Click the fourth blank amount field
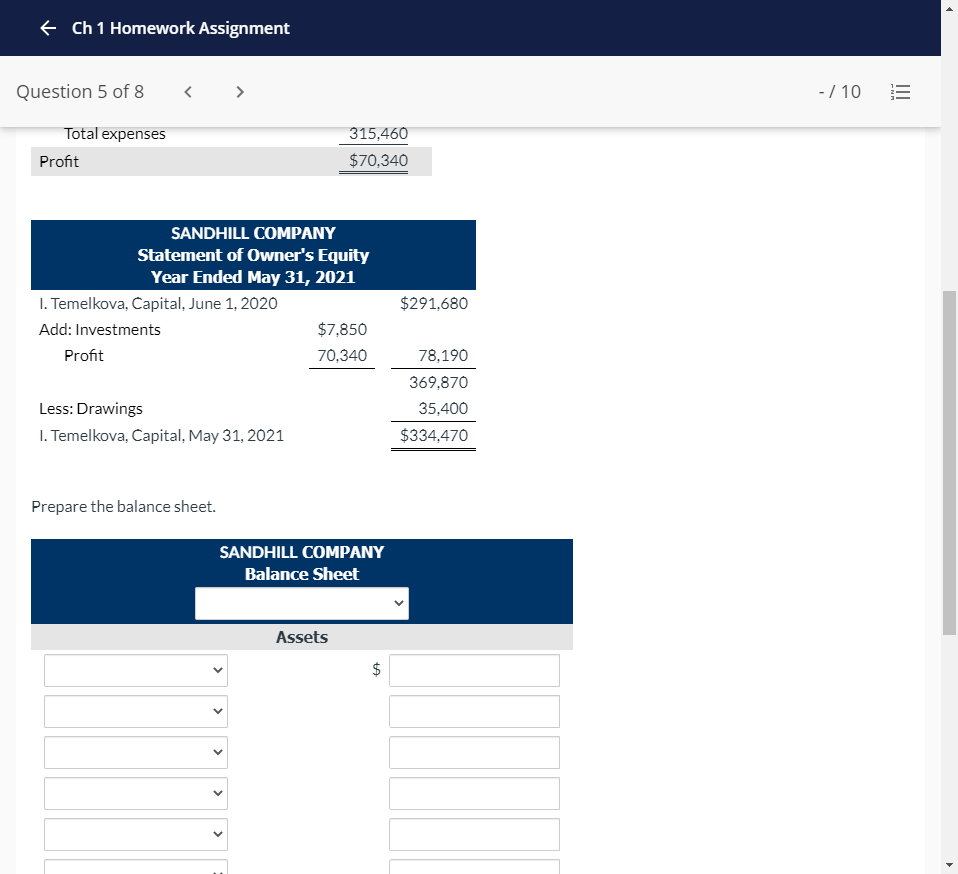 (474, 793)
